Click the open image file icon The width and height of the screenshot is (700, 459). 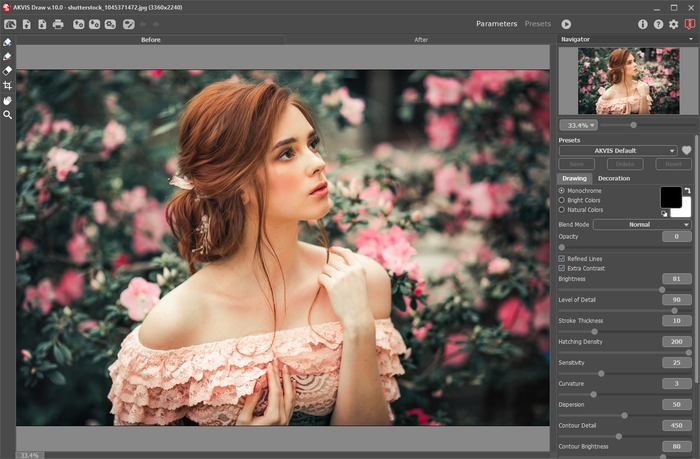click(27, 24)
